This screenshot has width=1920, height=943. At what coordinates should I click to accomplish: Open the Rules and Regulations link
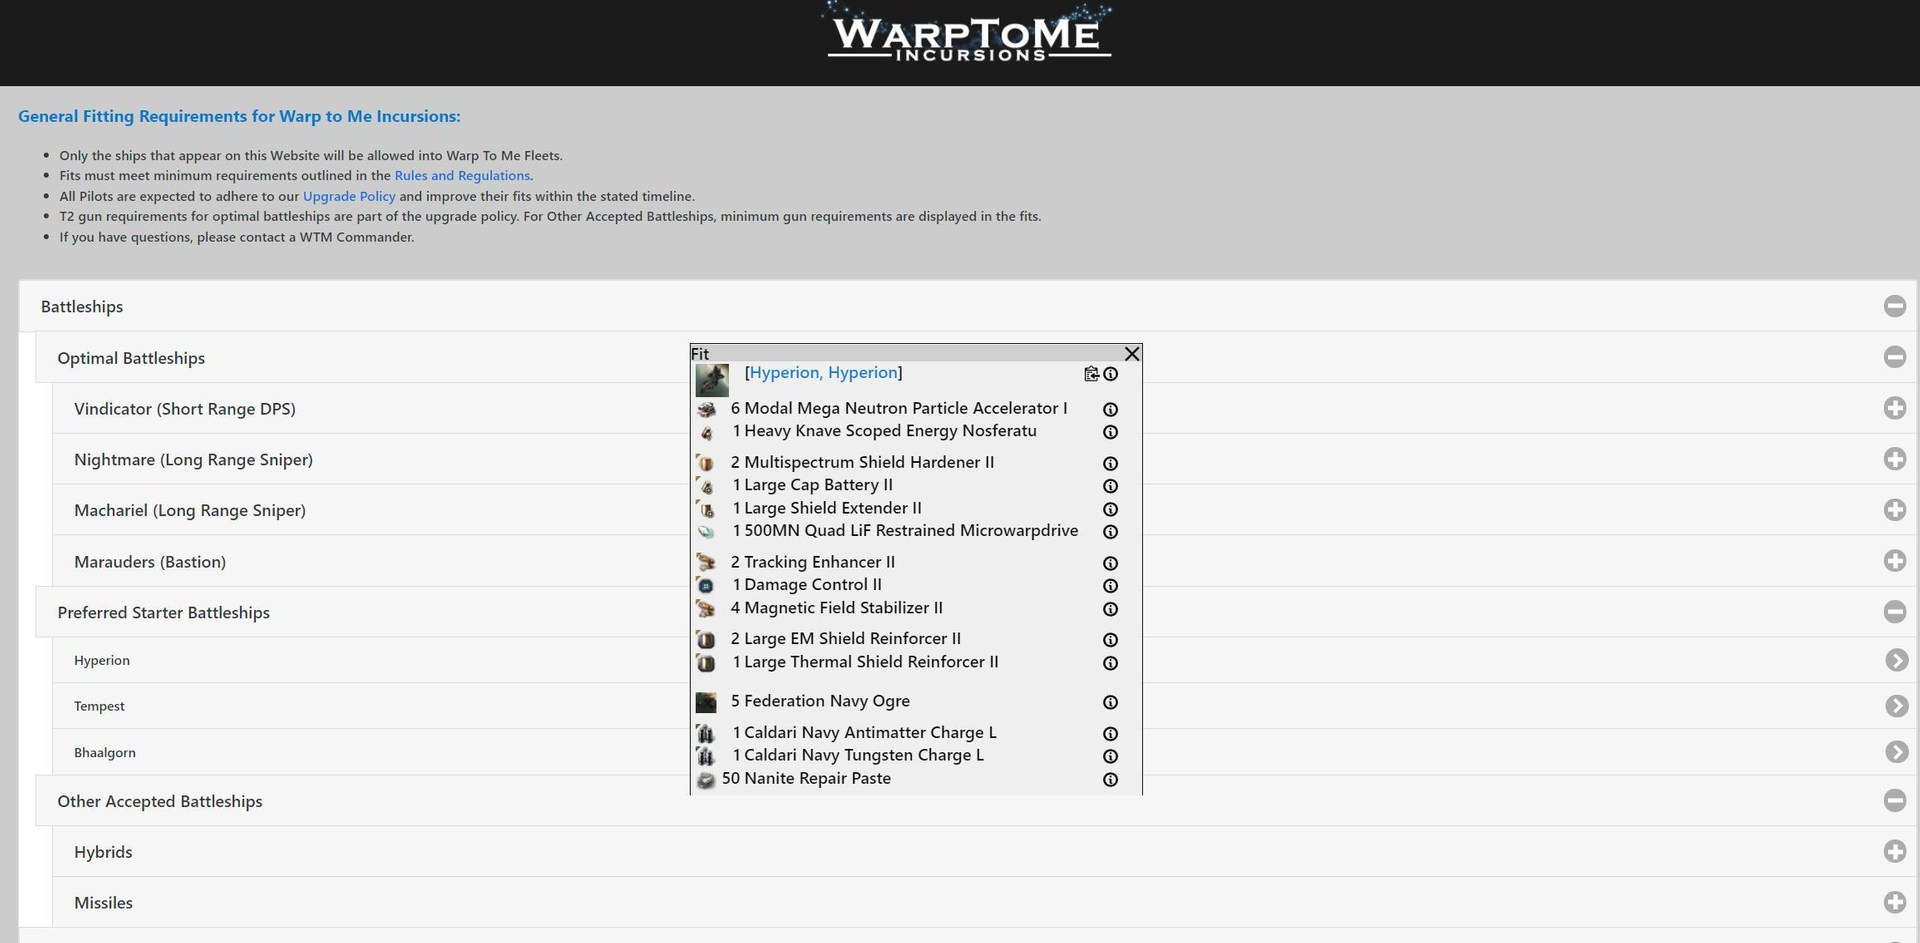coord(462,176)
